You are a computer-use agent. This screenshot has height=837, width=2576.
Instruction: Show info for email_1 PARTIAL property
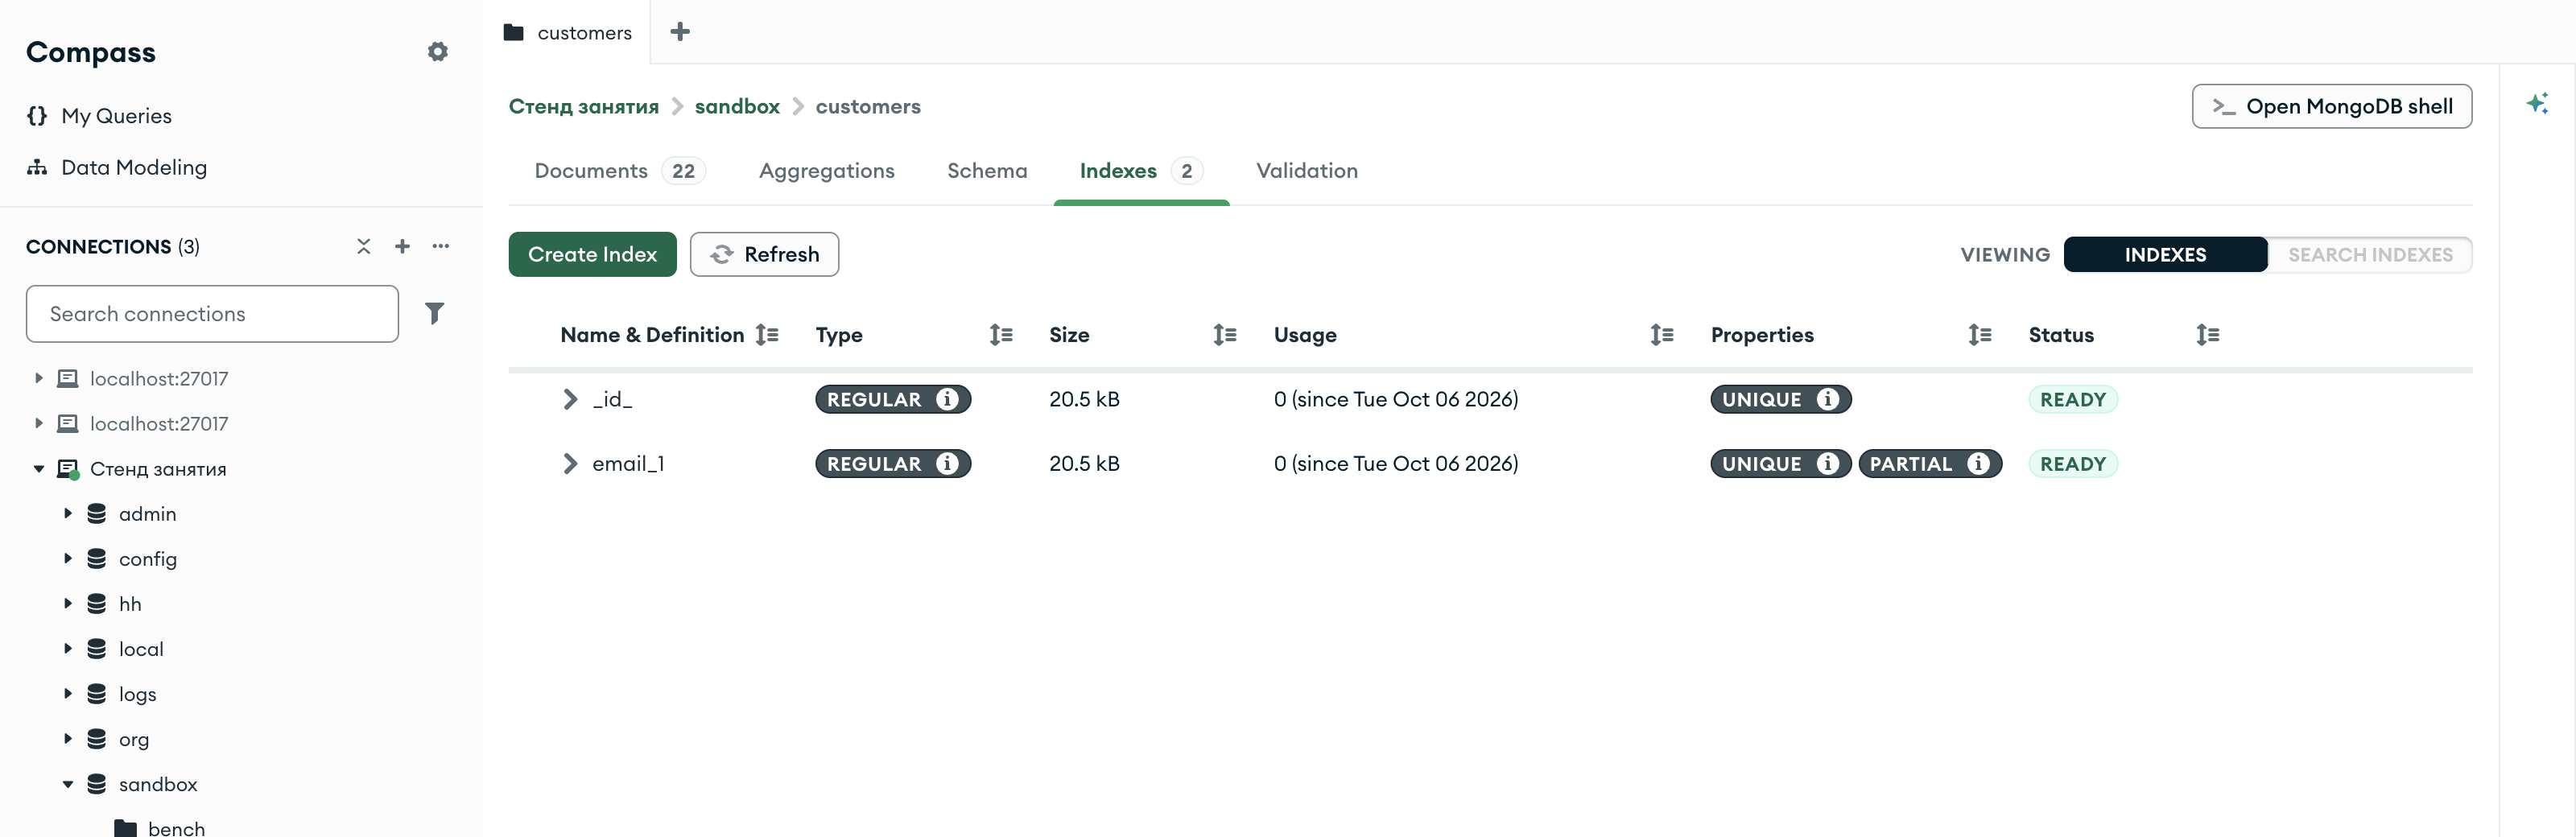[x=1978, y=464]
